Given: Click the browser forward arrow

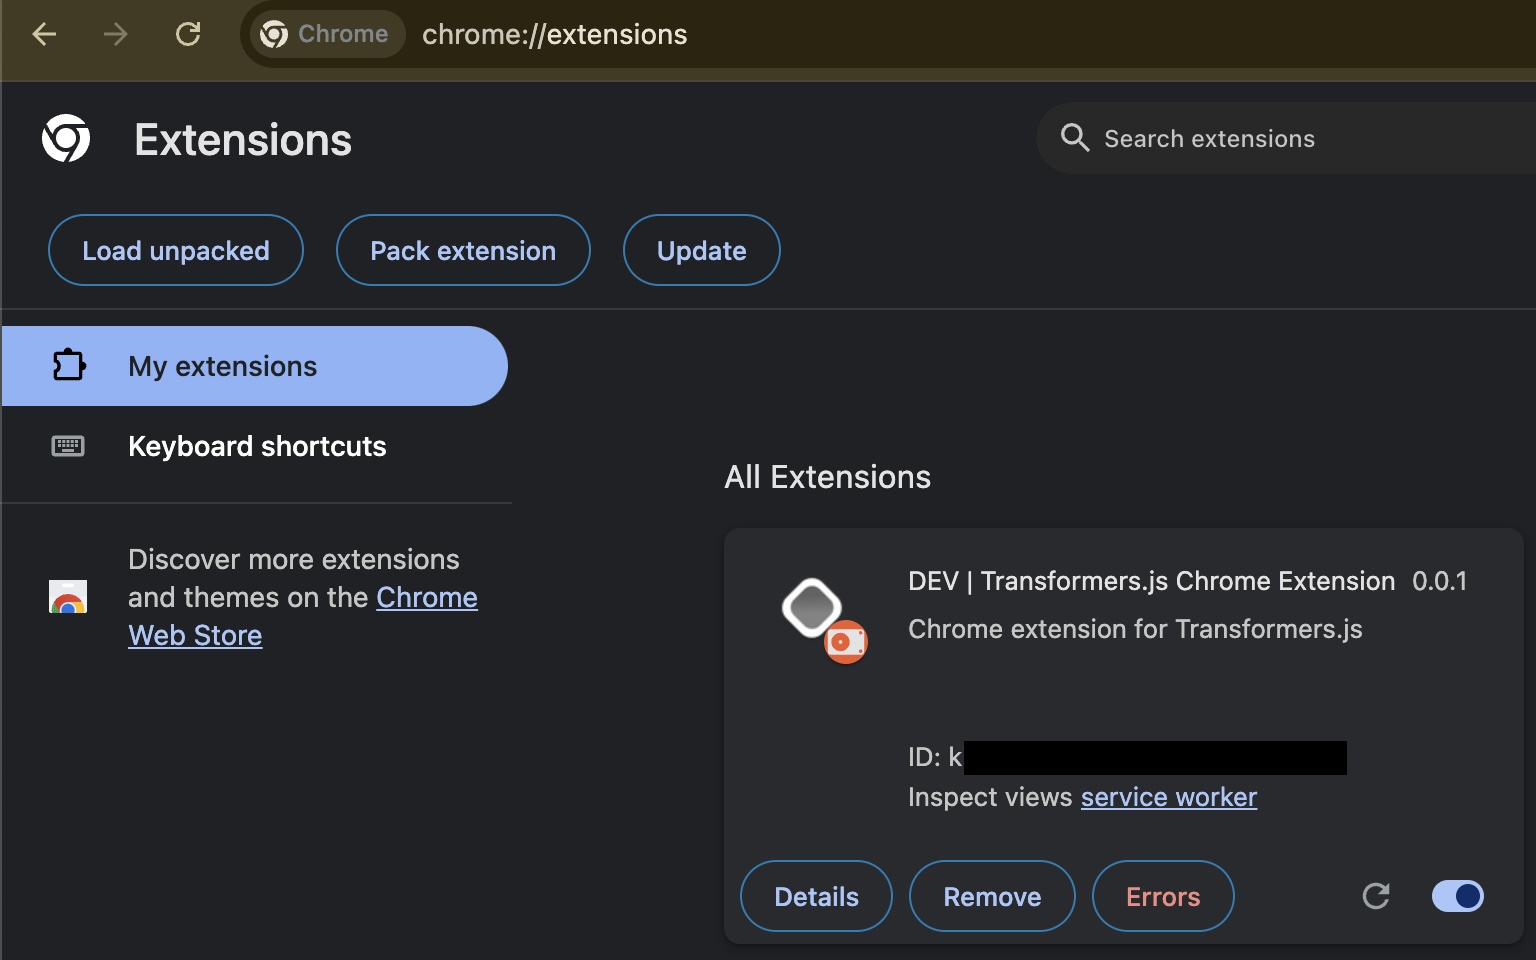Looking at the screenshot, I should 116,35.
